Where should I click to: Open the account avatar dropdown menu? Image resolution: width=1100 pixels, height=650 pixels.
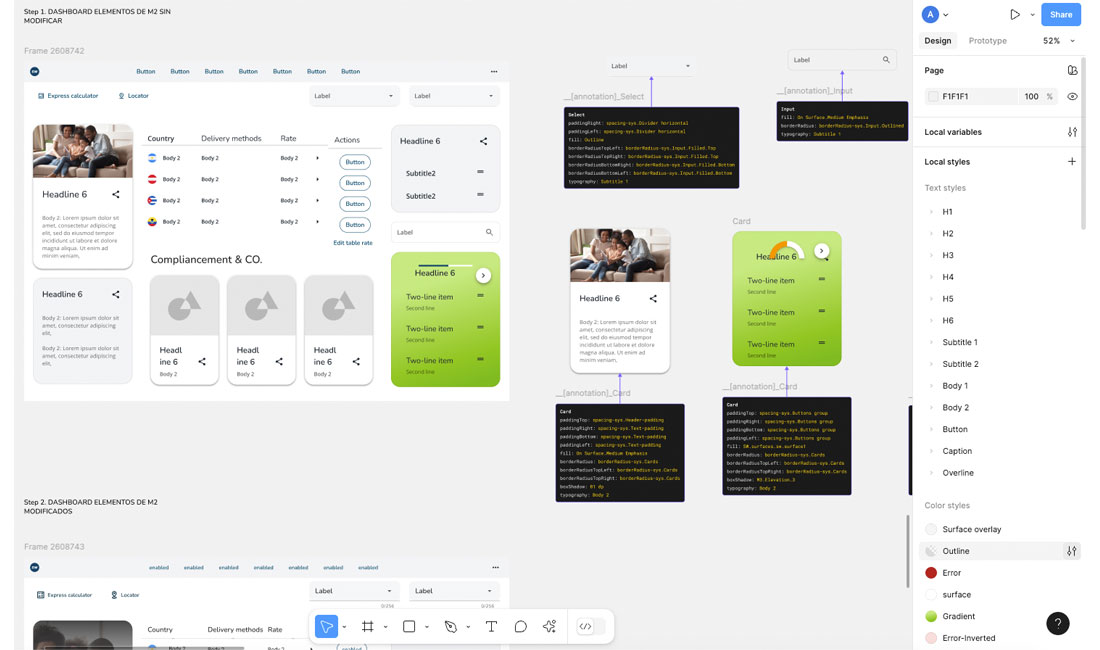(x=935, y=15)
